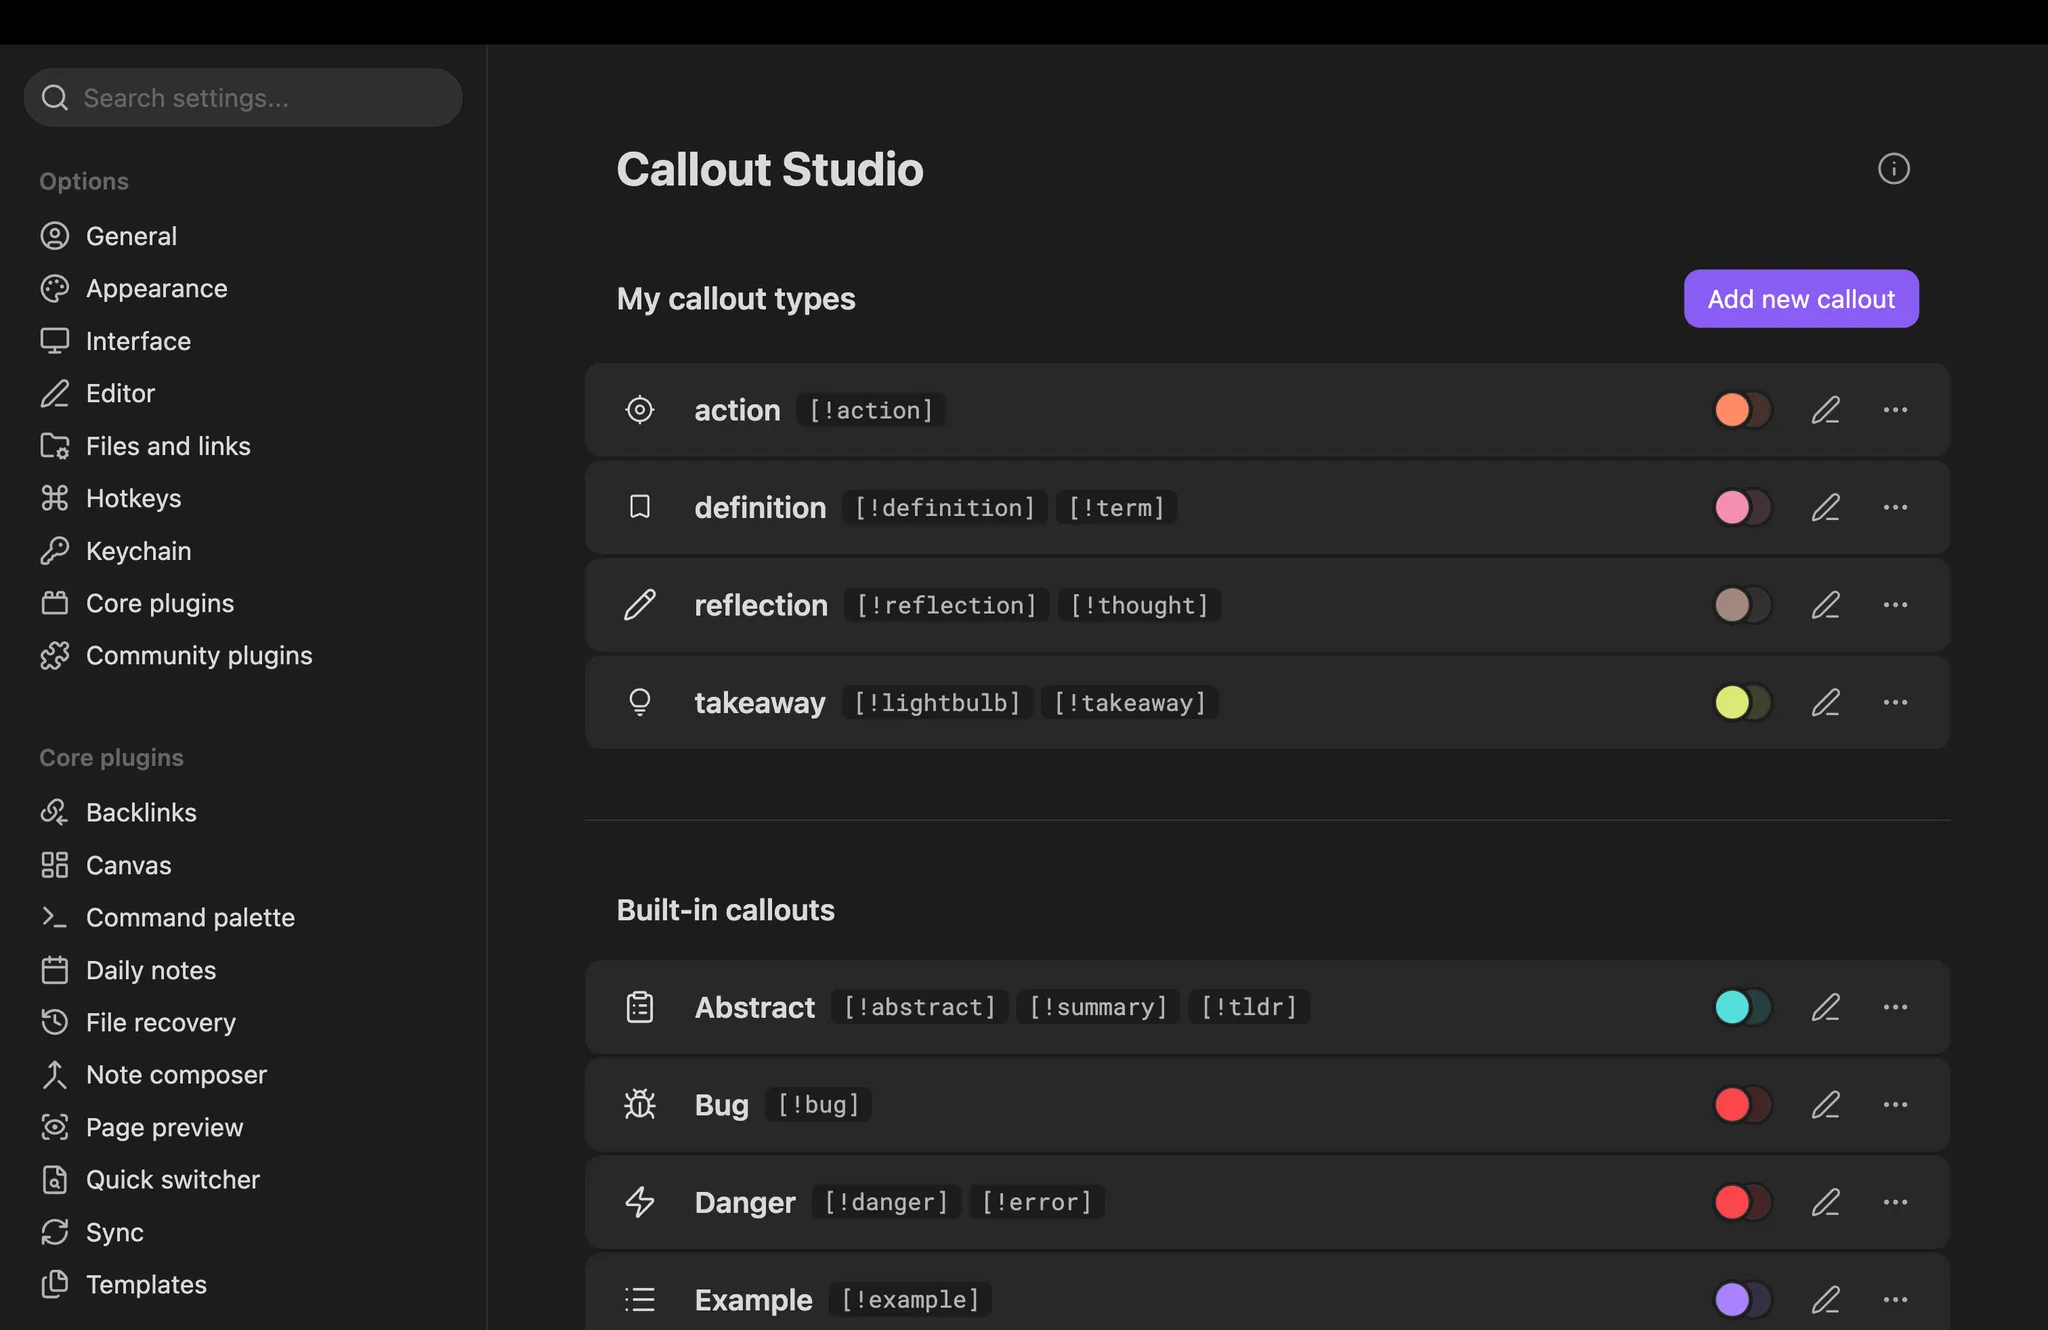Screen dimensions: 2048x1330
Task: Toggle the cyan switch for Abstract callout
Action: pyautogui.click(x=1743, y=1007)
